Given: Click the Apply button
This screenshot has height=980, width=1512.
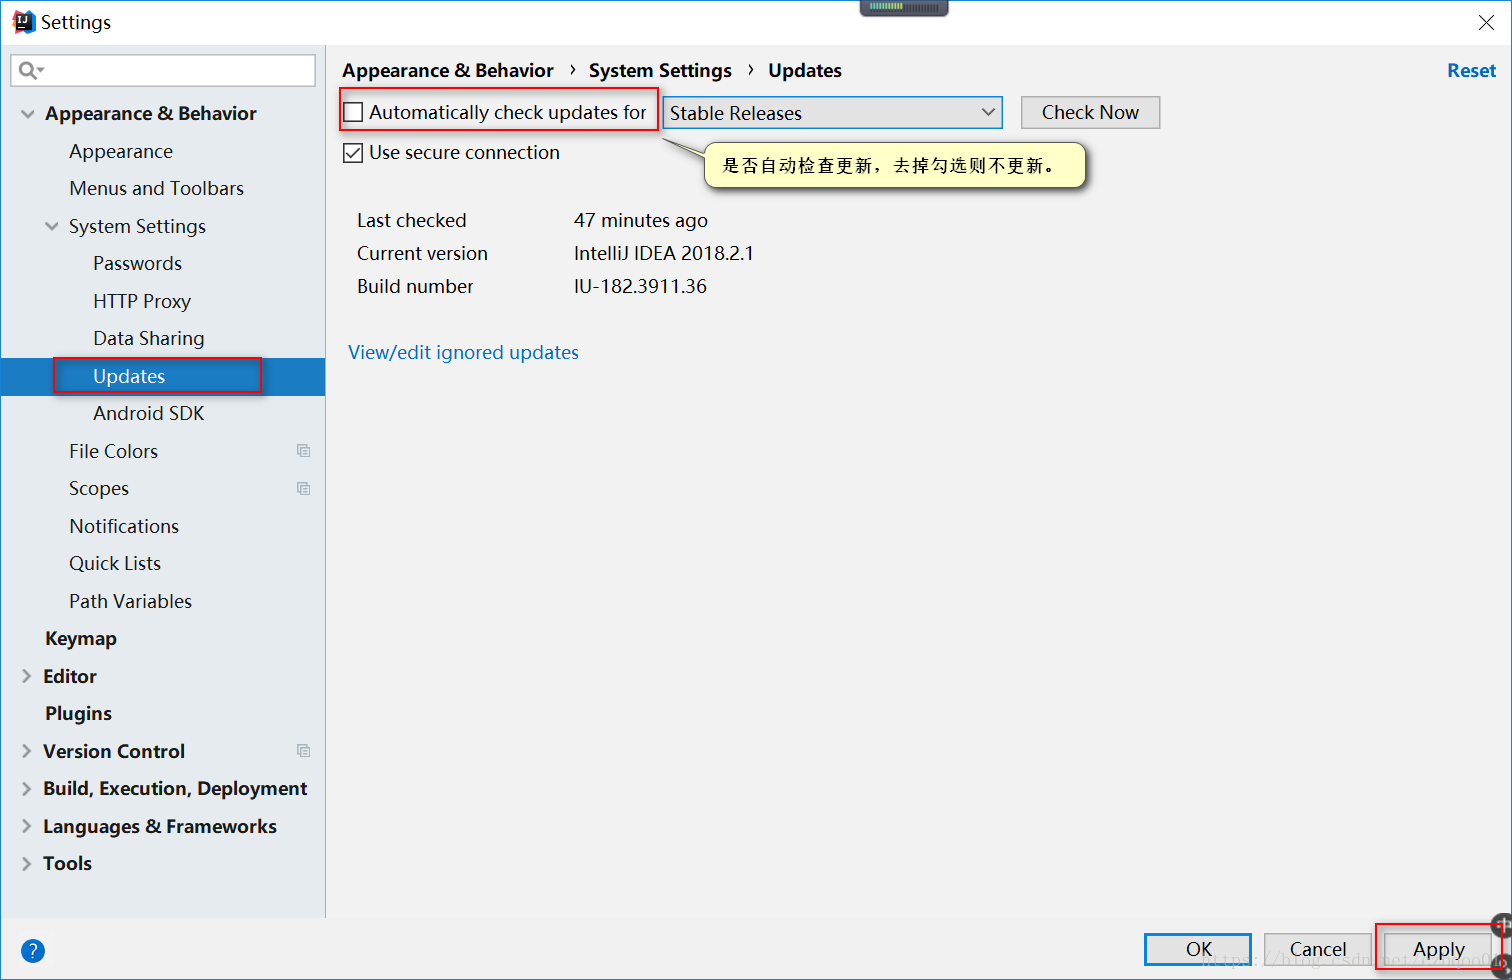Looking at the screenshot, I should pos(1438,949).
